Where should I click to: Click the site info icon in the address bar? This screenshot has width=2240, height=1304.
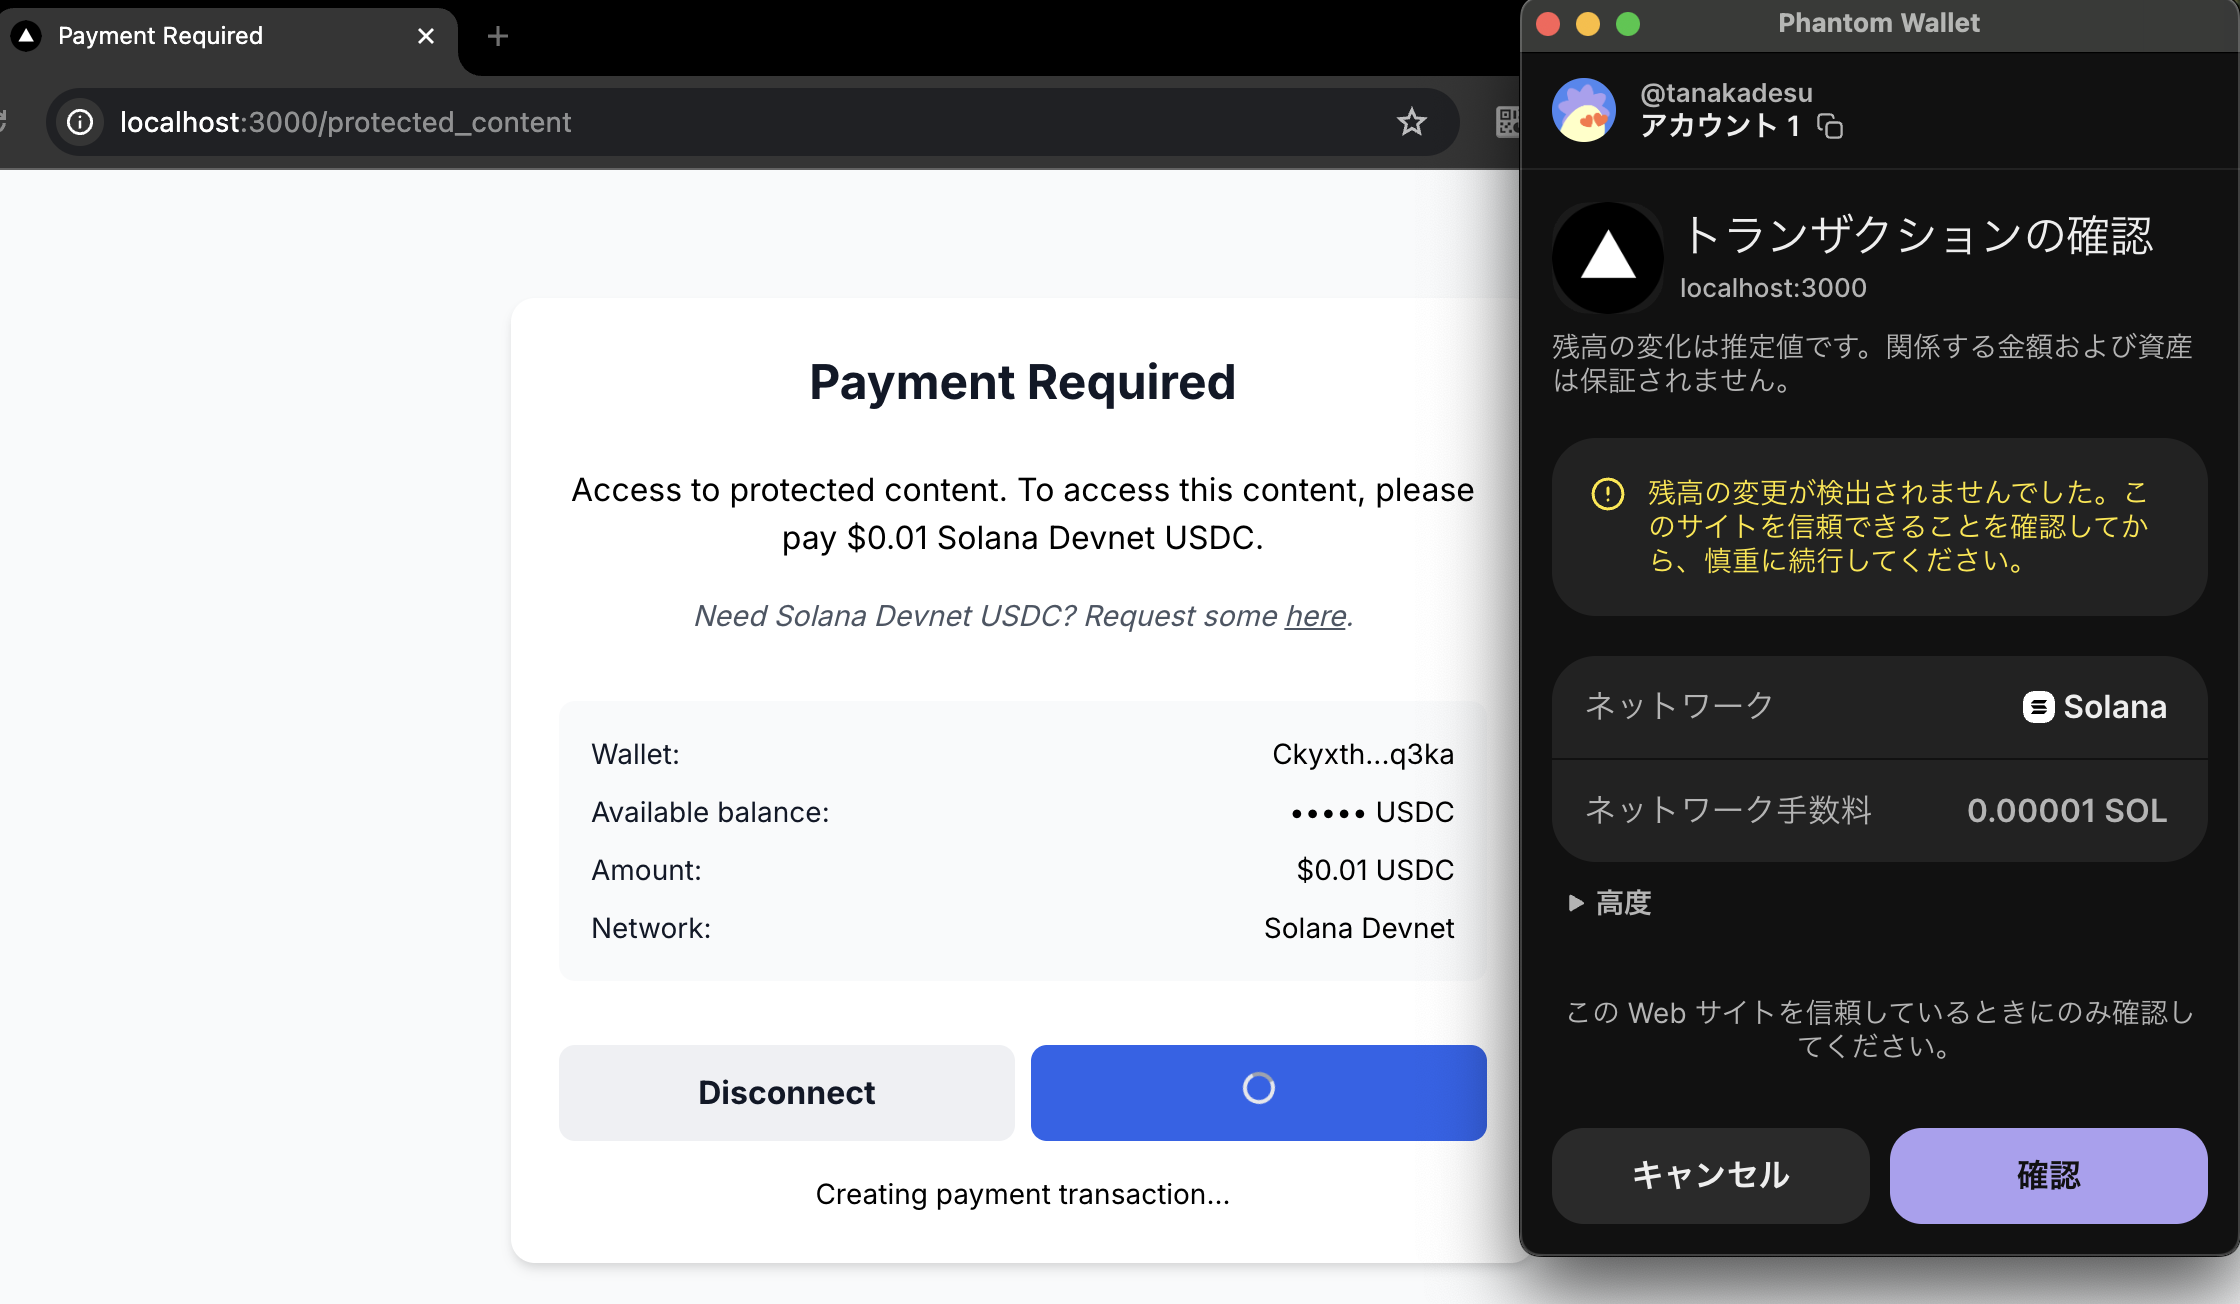click(80, 122)
